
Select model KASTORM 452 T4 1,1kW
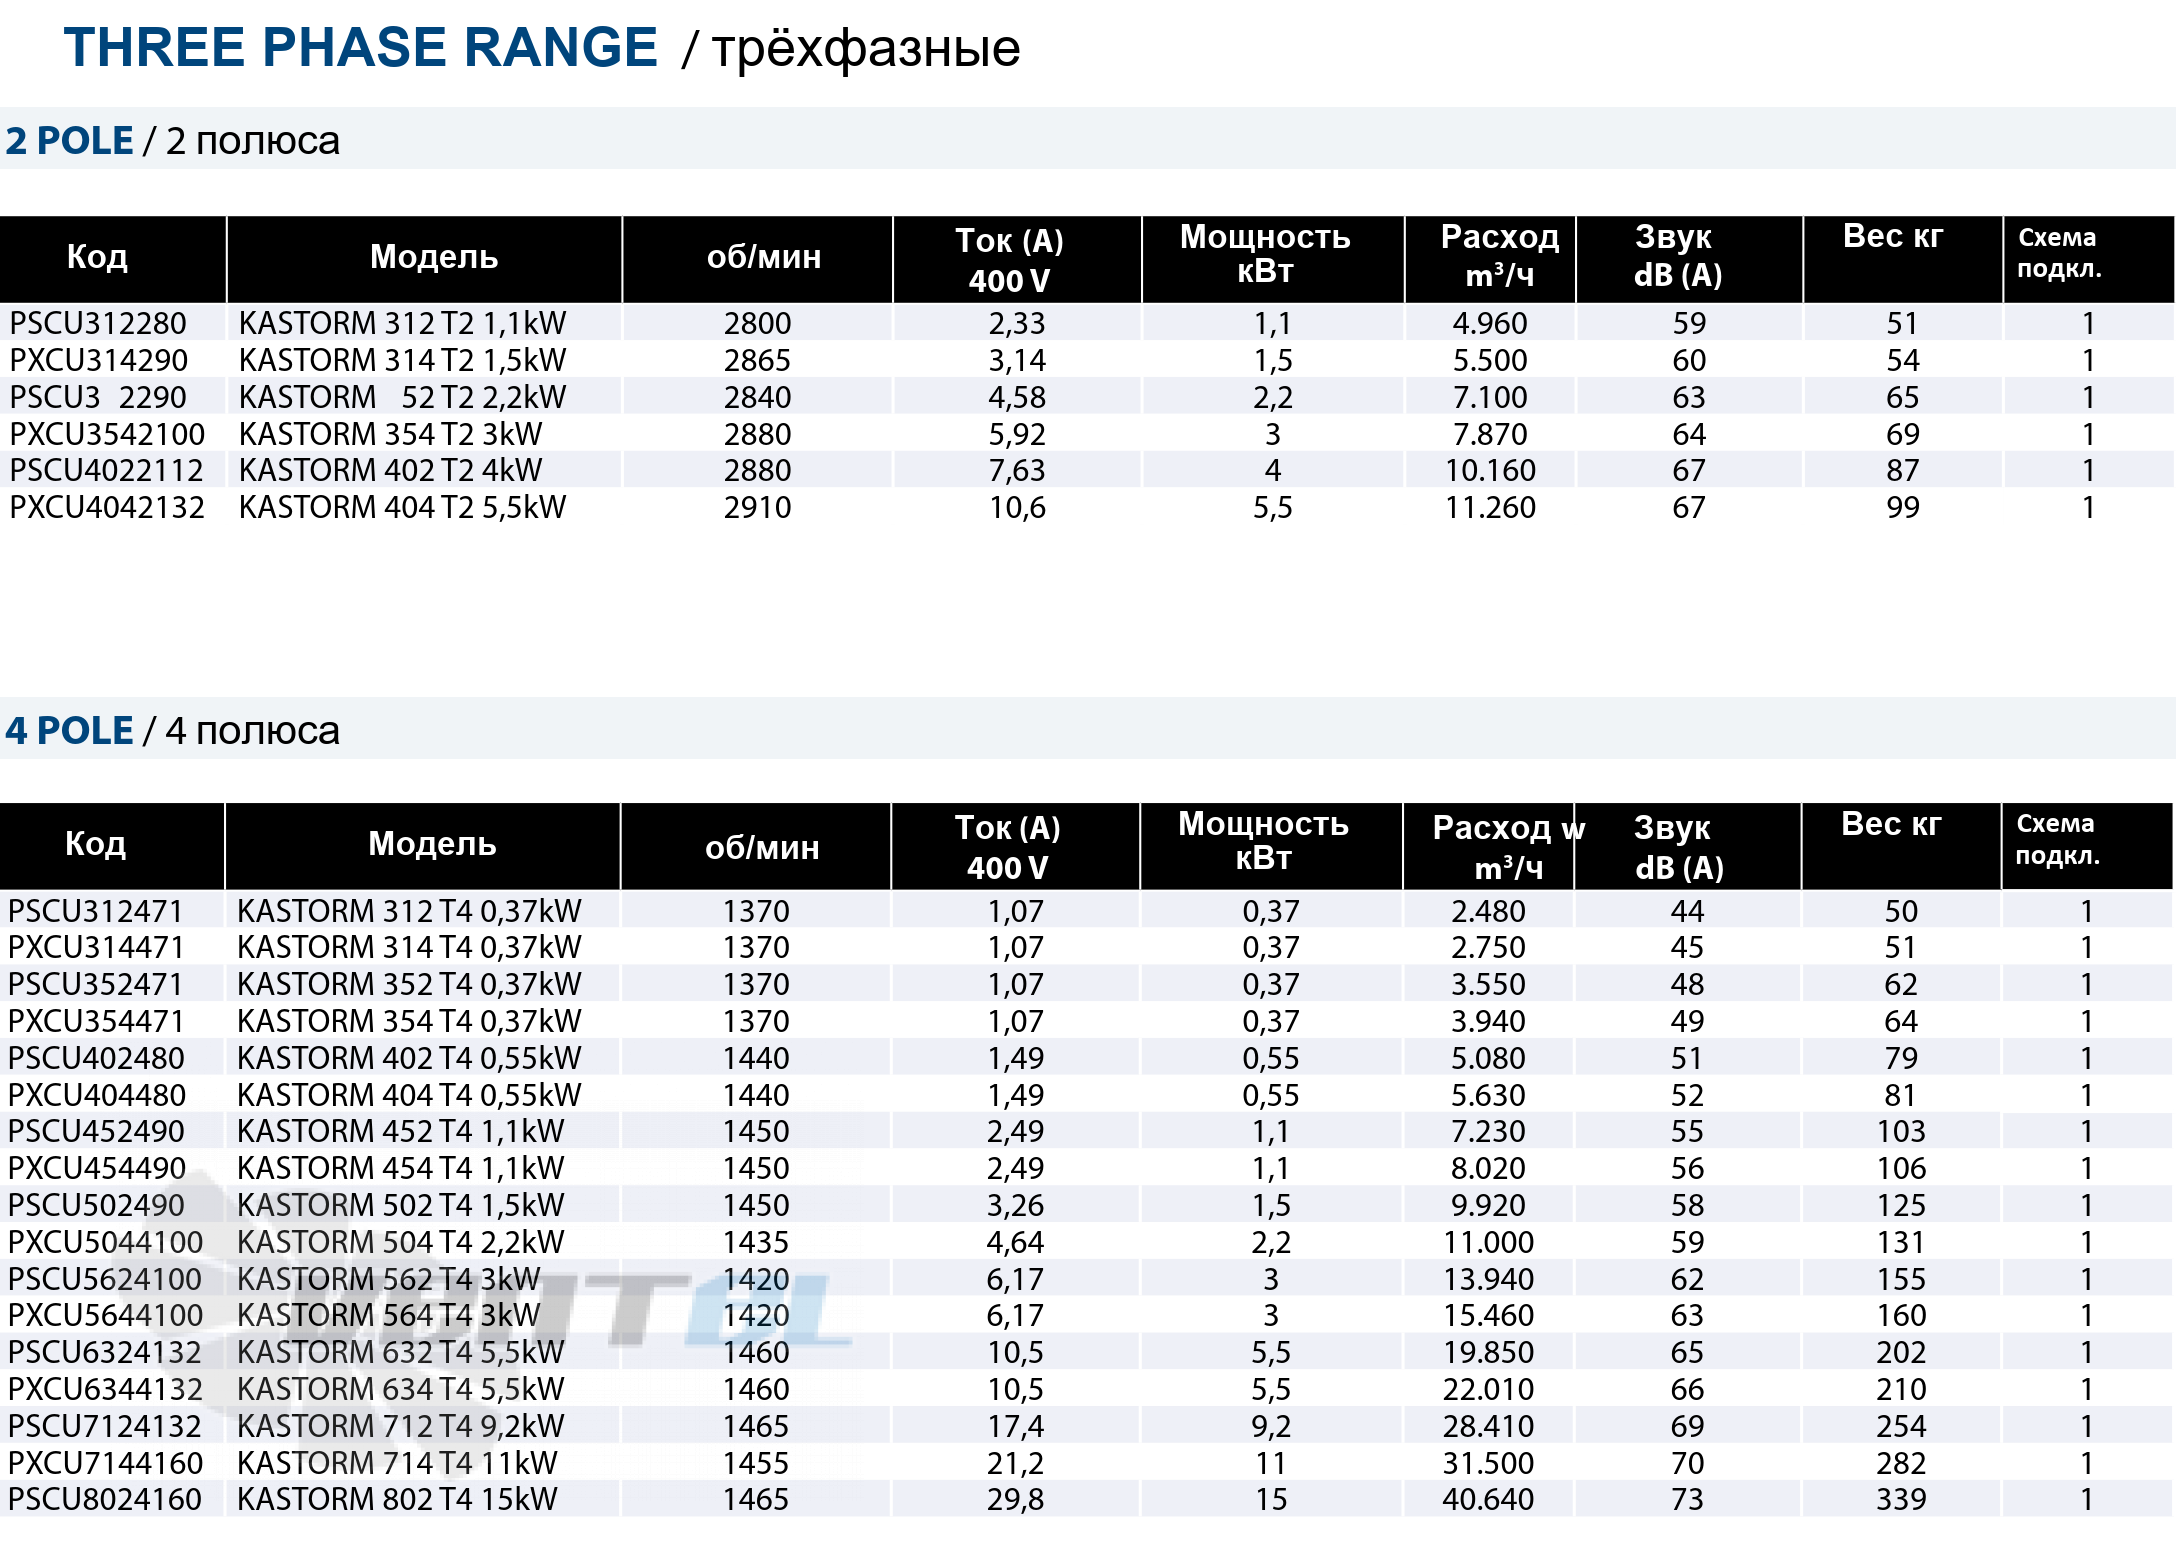pos(400,1131)
